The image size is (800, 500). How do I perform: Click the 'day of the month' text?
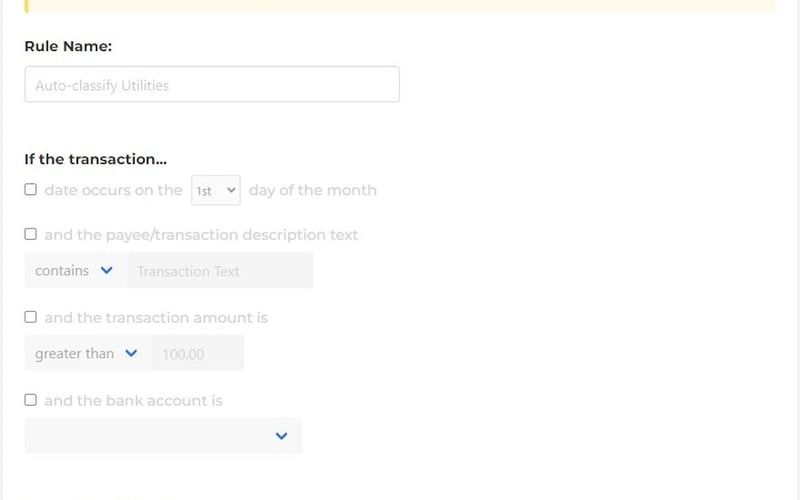(x=312, y=190)
